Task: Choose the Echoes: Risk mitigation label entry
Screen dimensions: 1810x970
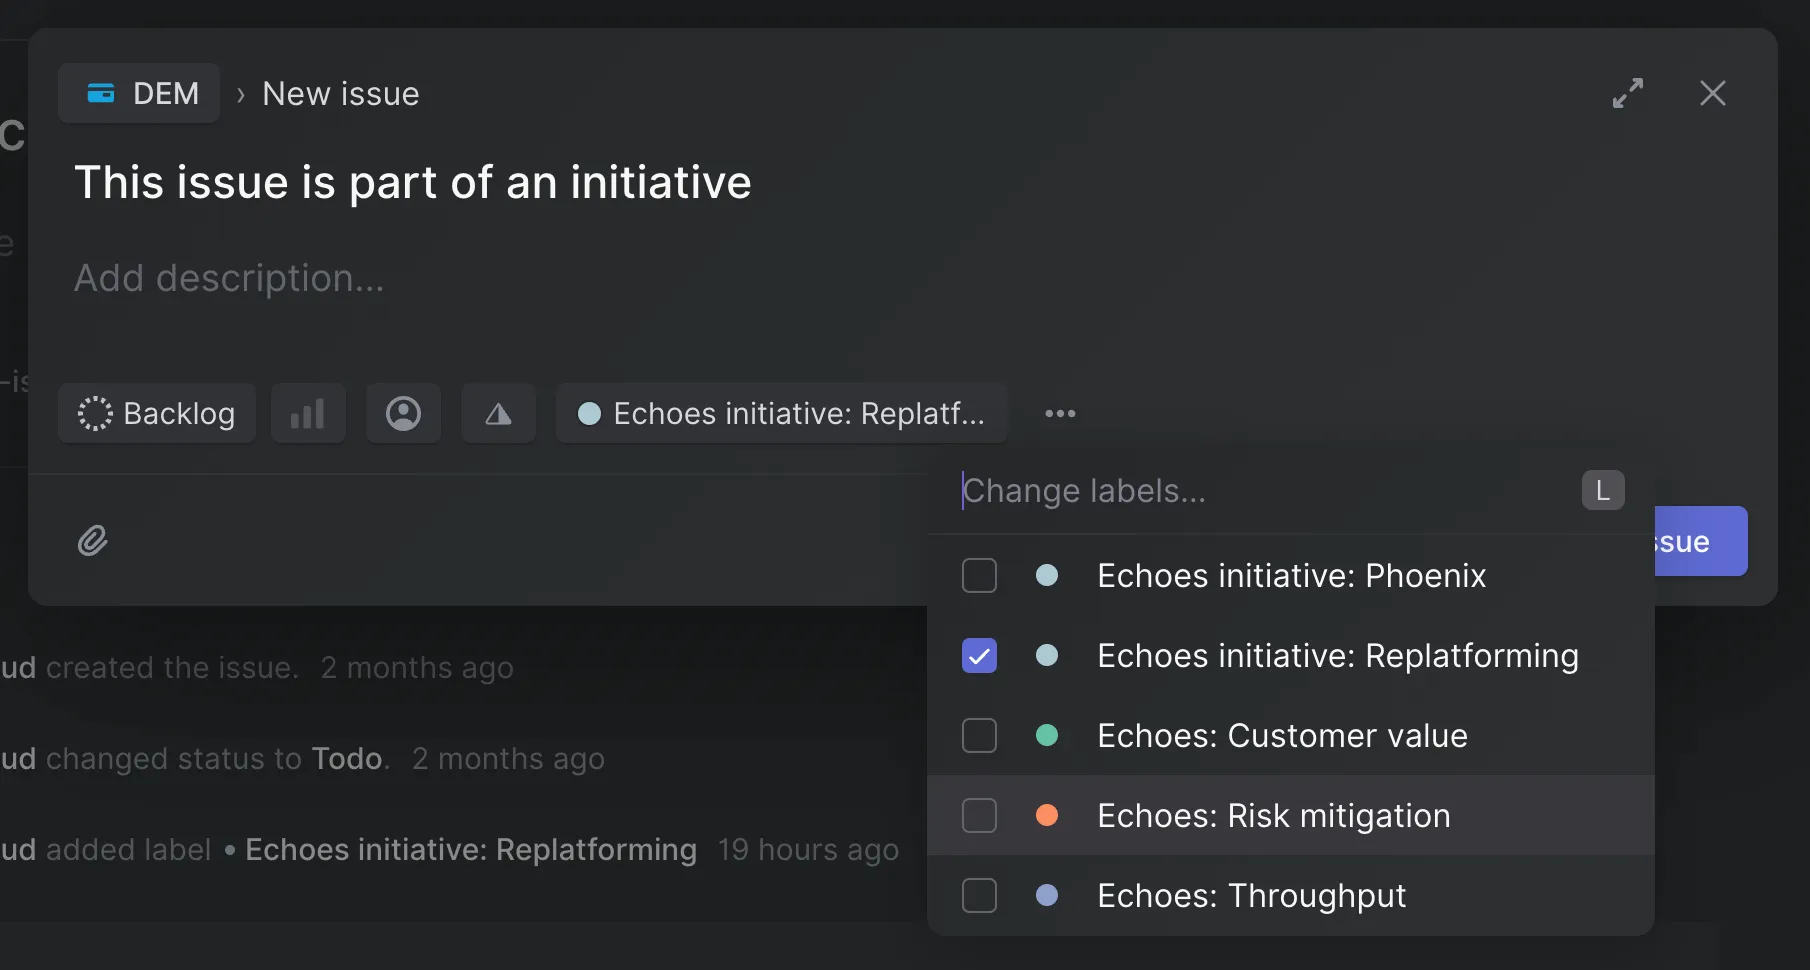Action: (x=1291, y=815)
